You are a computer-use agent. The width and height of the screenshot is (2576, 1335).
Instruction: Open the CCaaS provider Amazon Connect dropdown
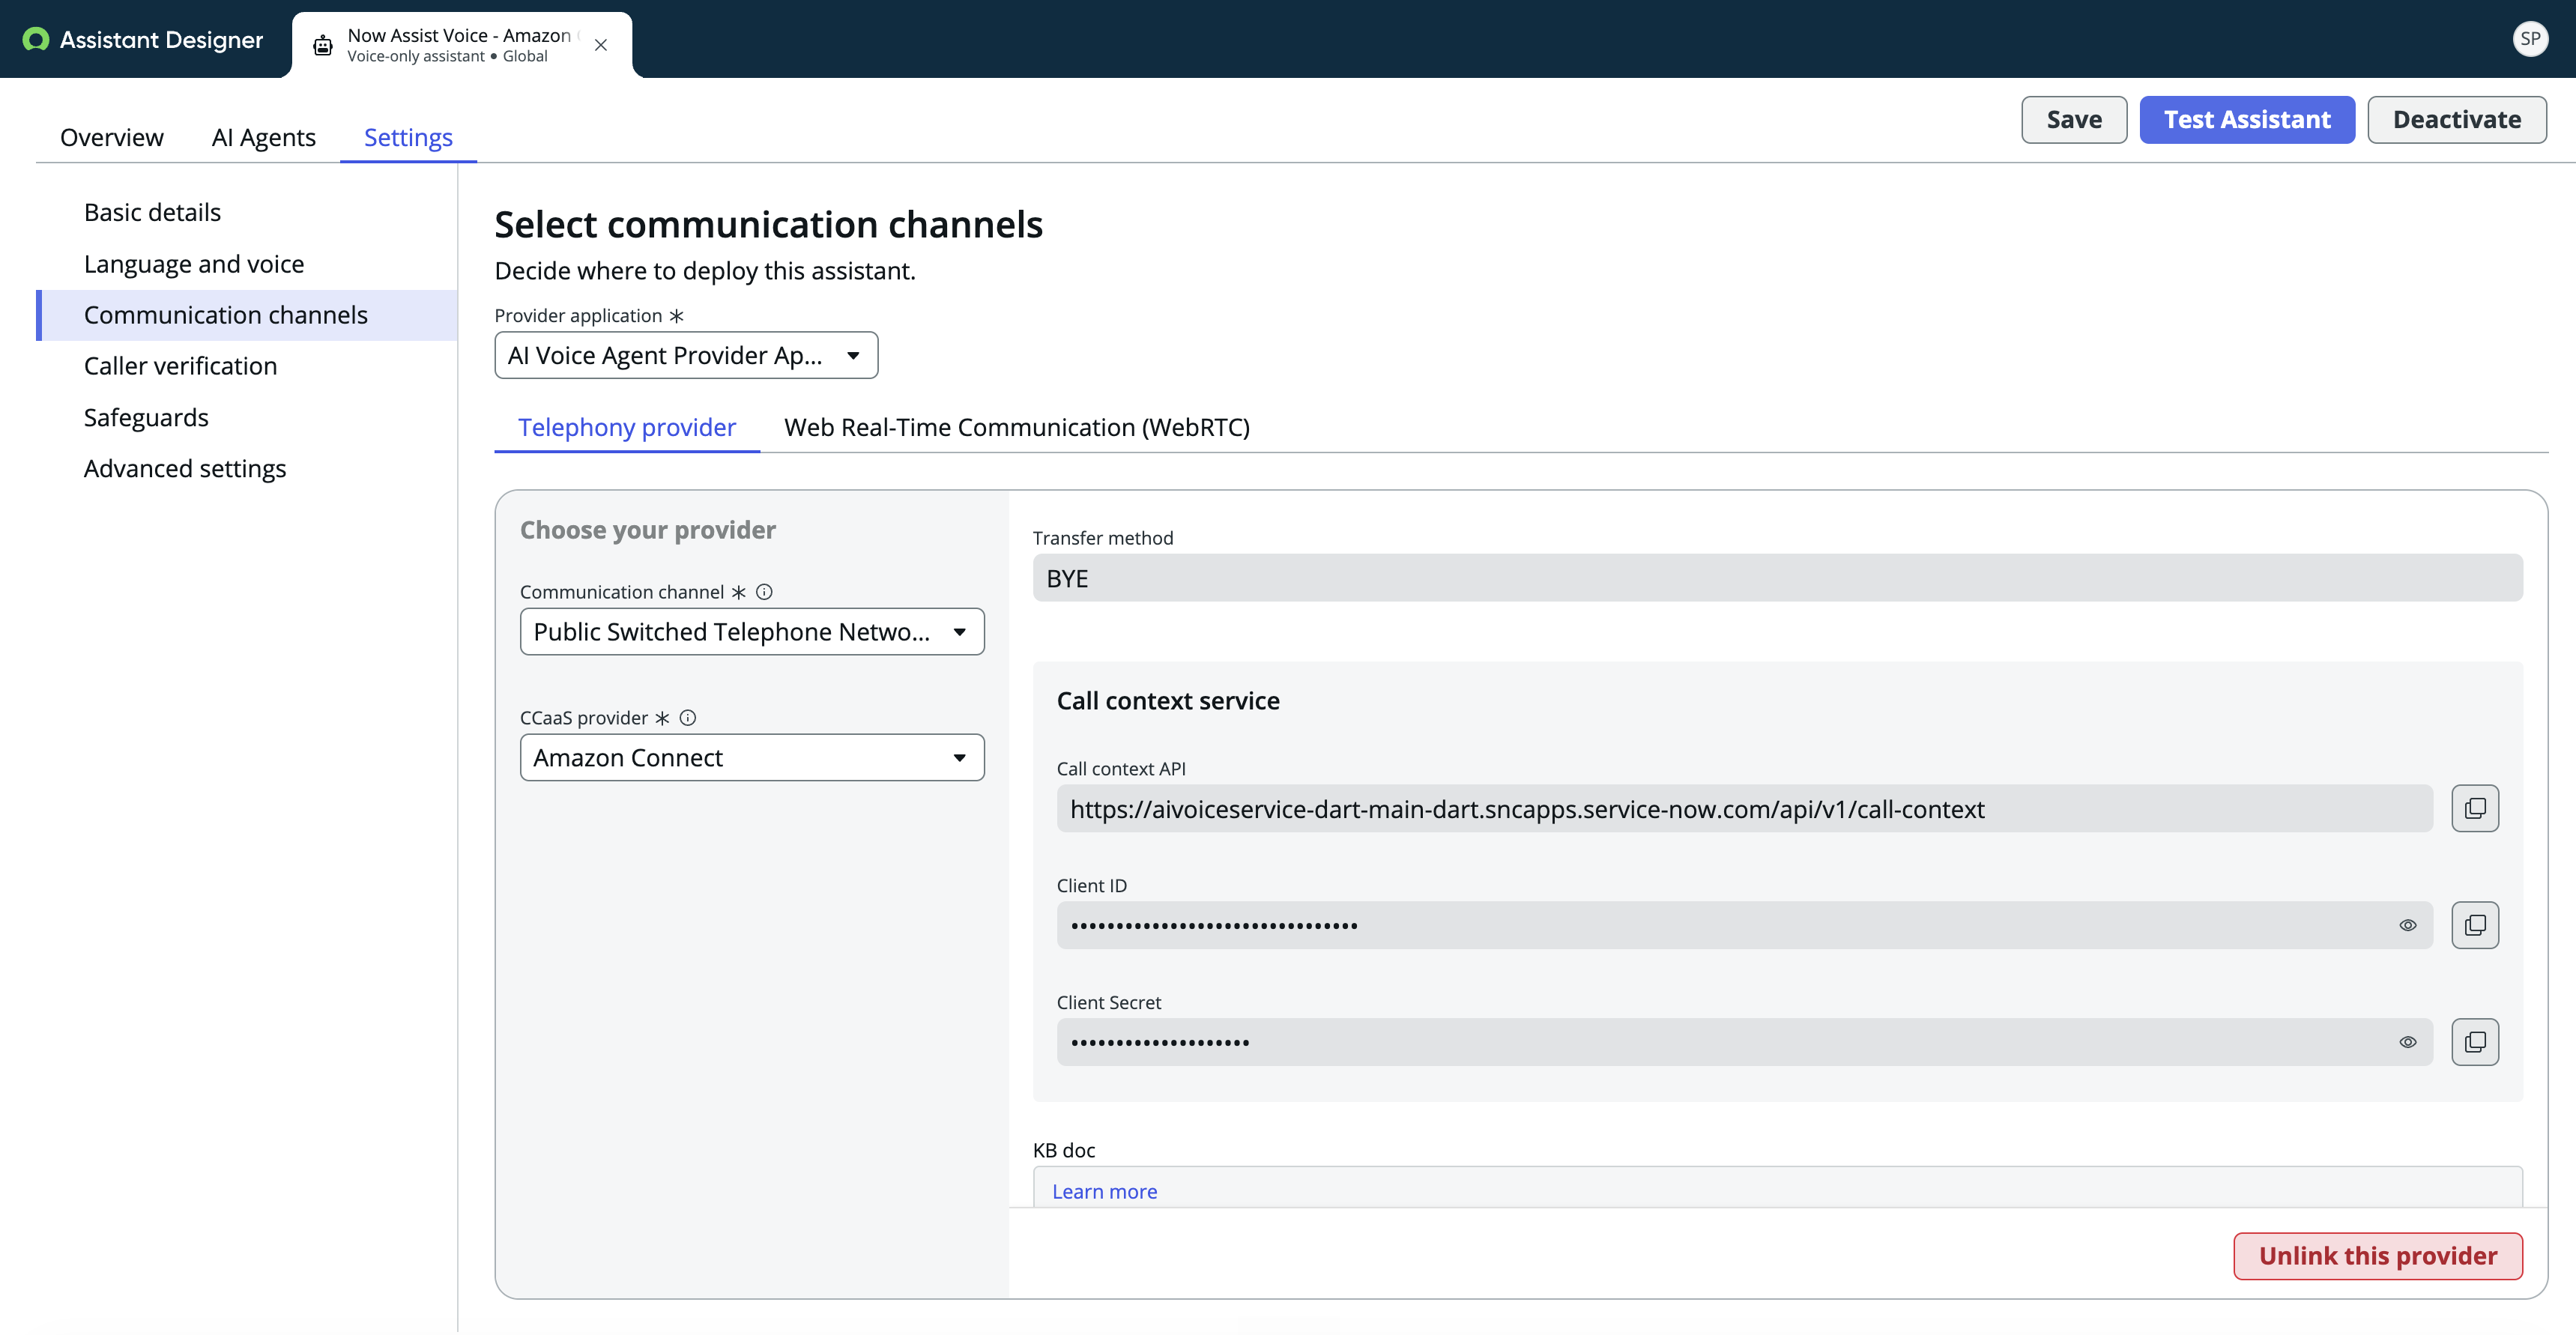(x=752, y=758)
